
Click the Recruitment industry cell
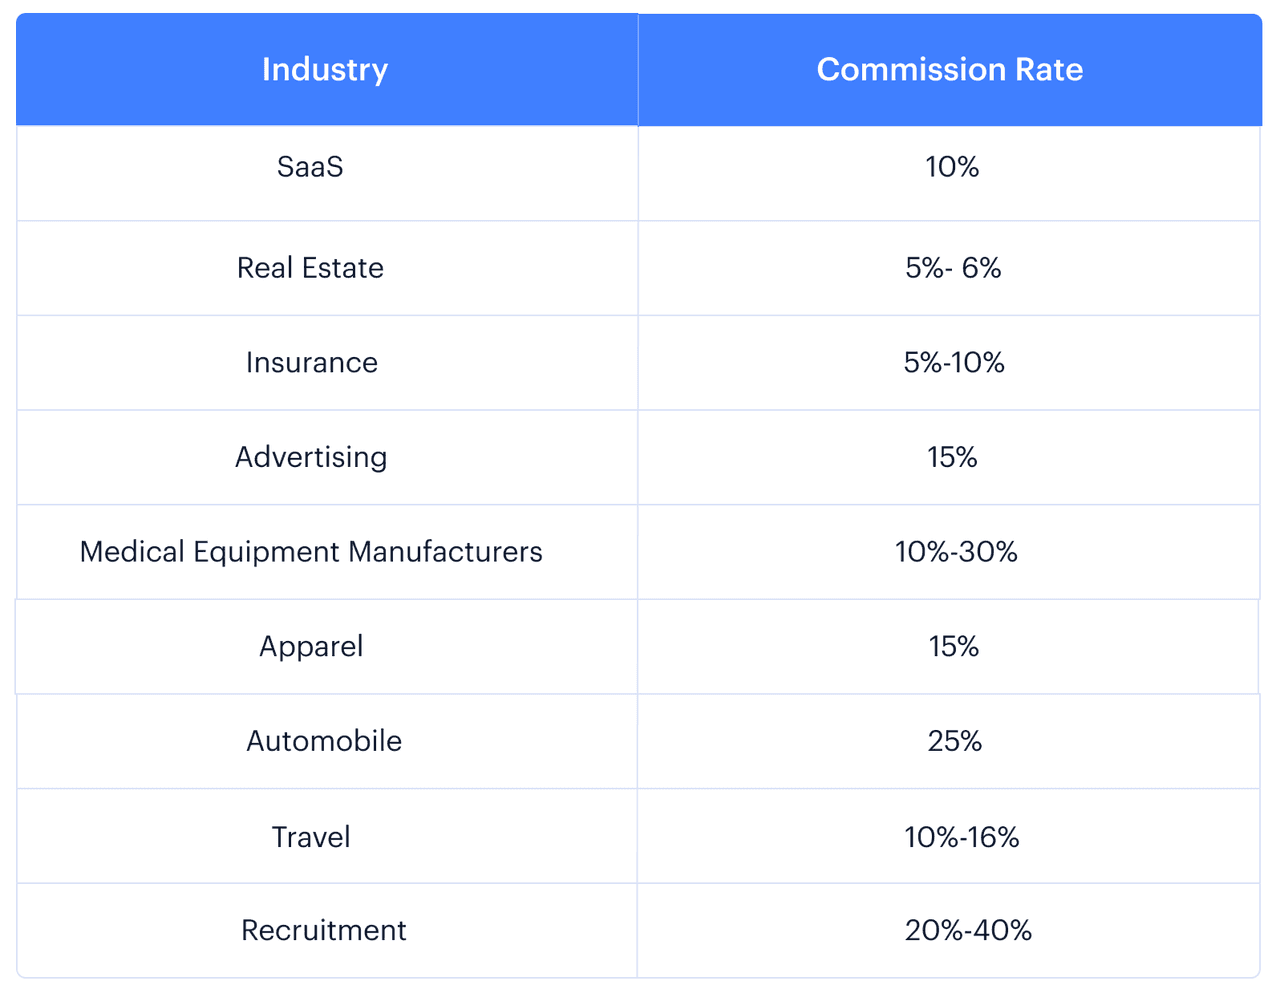pos(324,930)
